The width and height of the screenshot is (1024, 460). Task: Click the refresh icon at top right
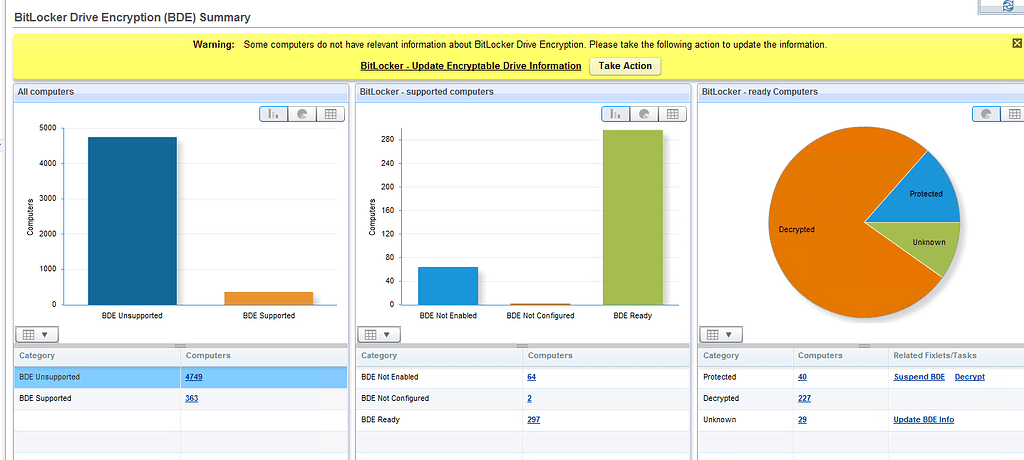coord(1008,6)
